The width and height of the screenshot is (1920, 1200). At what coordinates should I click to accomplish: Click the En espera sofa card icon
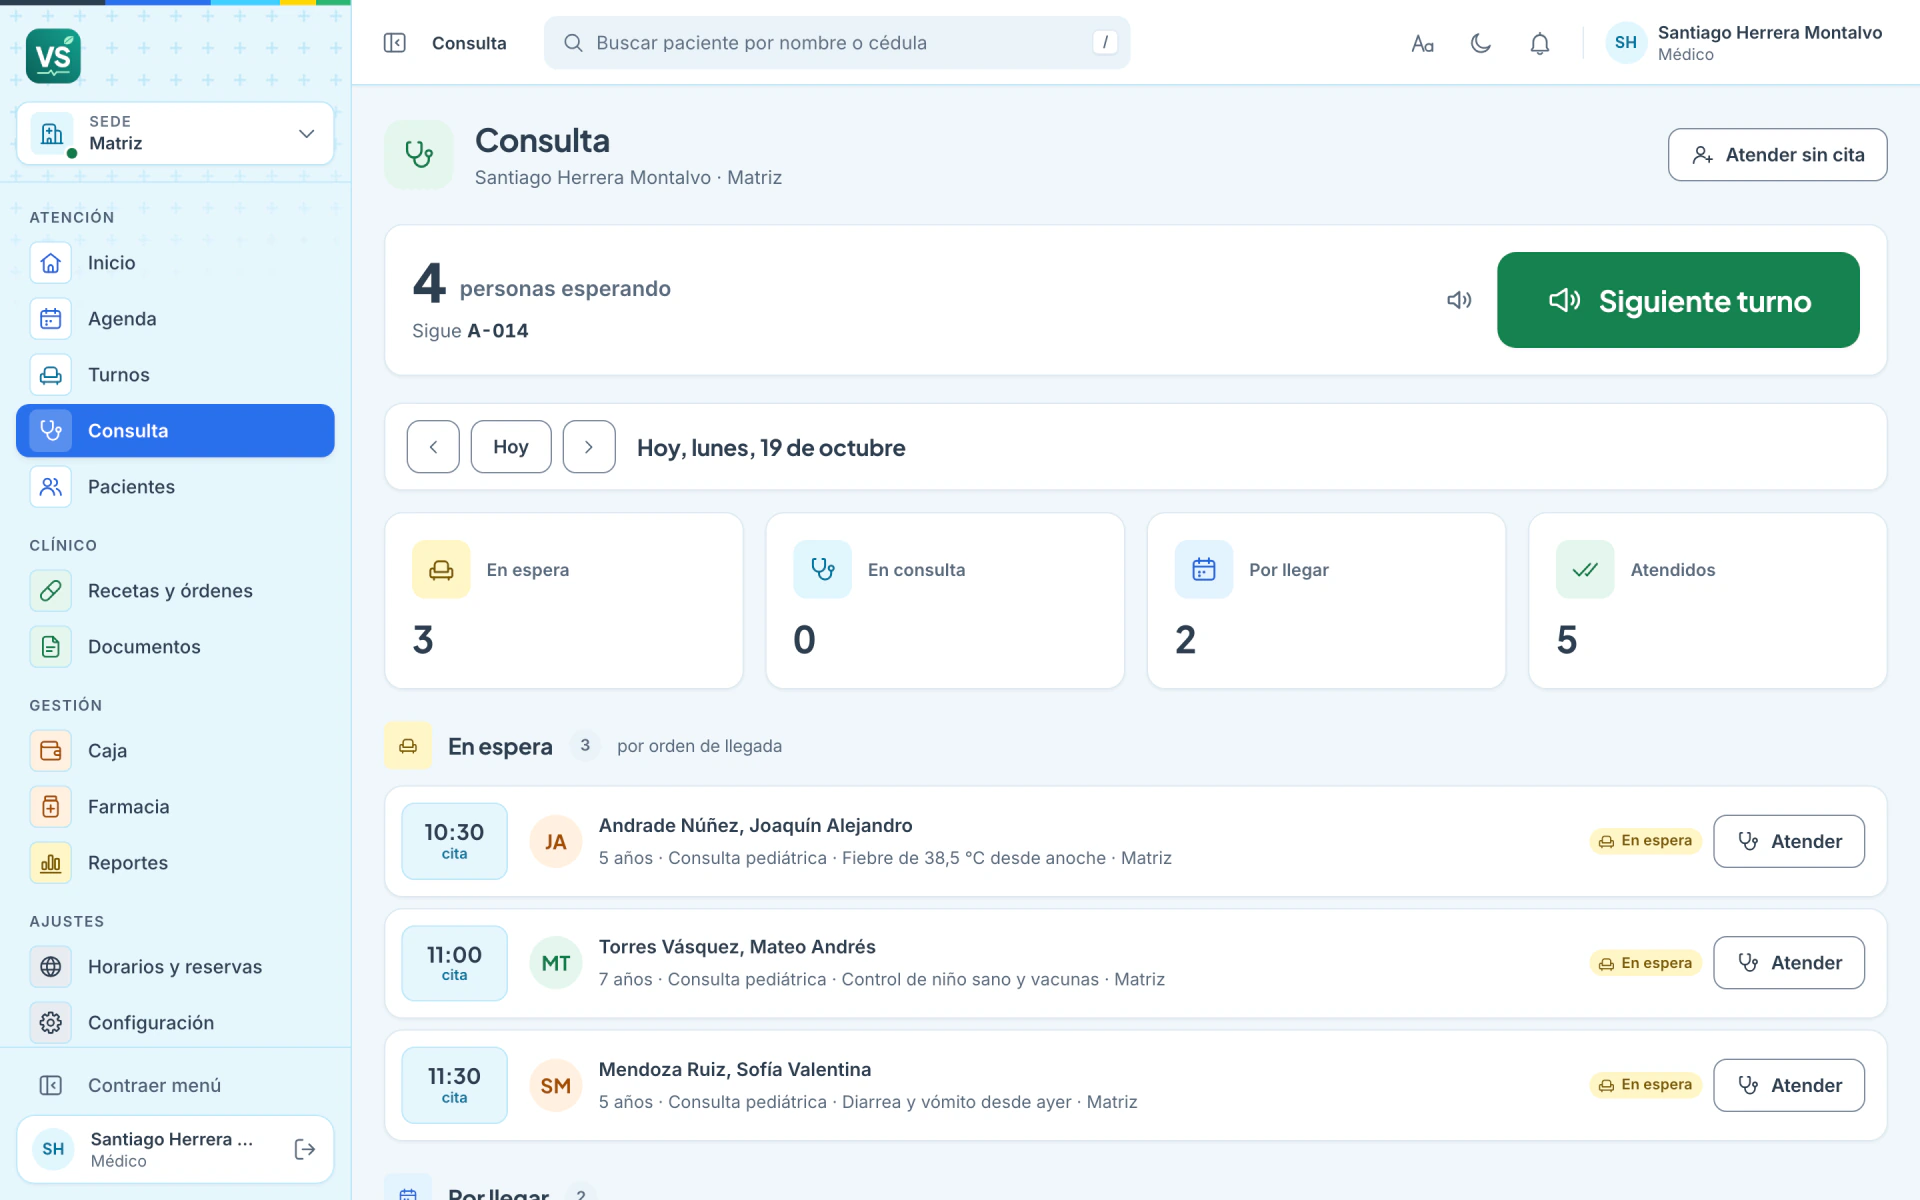click(441, 570)
